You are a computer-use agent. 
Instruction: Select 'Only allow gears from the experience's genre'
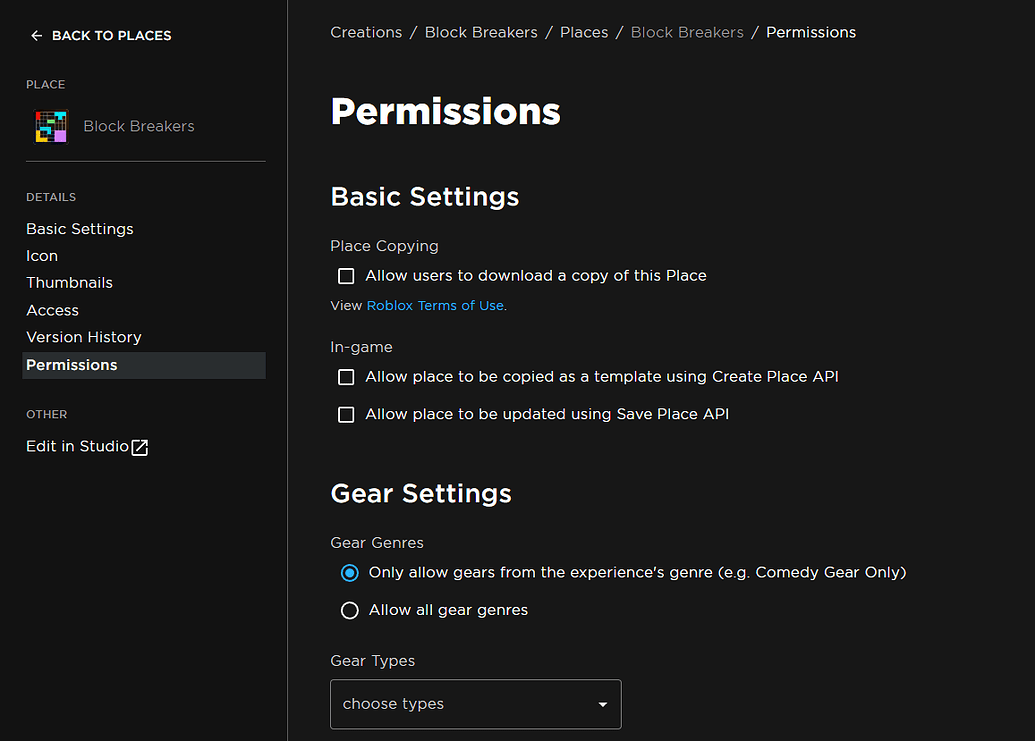350,572
